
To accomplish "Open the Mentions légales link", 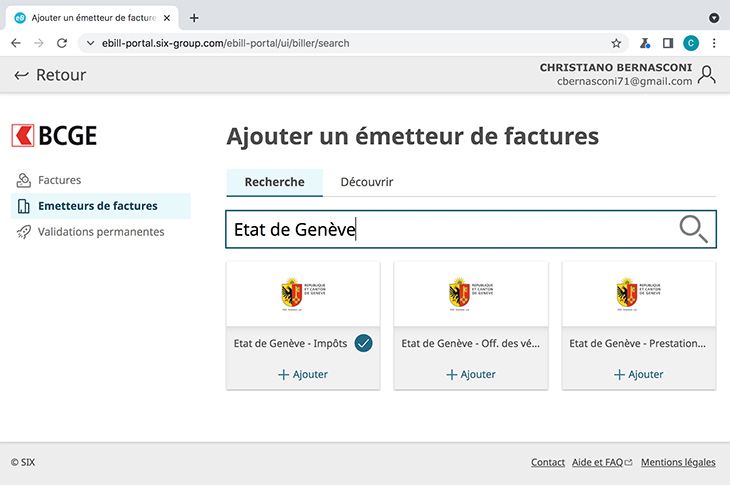I will coord(678,462).
